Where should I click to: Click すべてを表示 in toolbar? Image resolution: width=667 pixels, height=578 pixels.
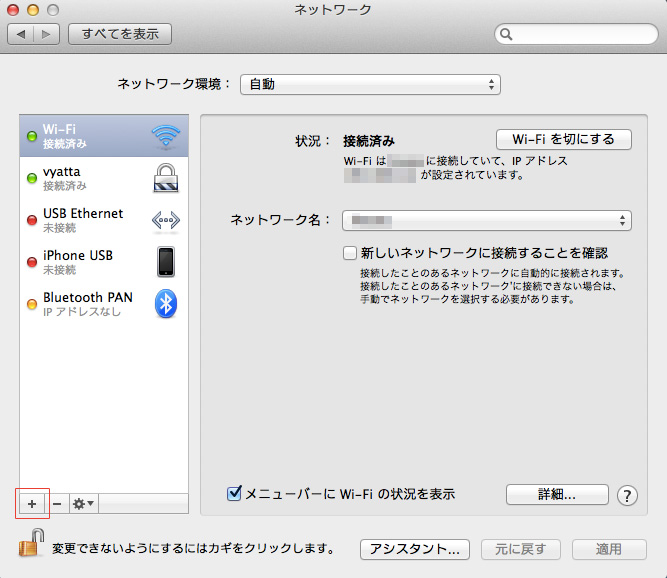[120, 34]
